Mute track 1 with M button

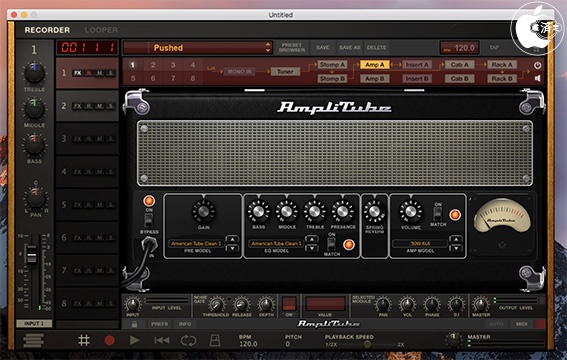99,73
